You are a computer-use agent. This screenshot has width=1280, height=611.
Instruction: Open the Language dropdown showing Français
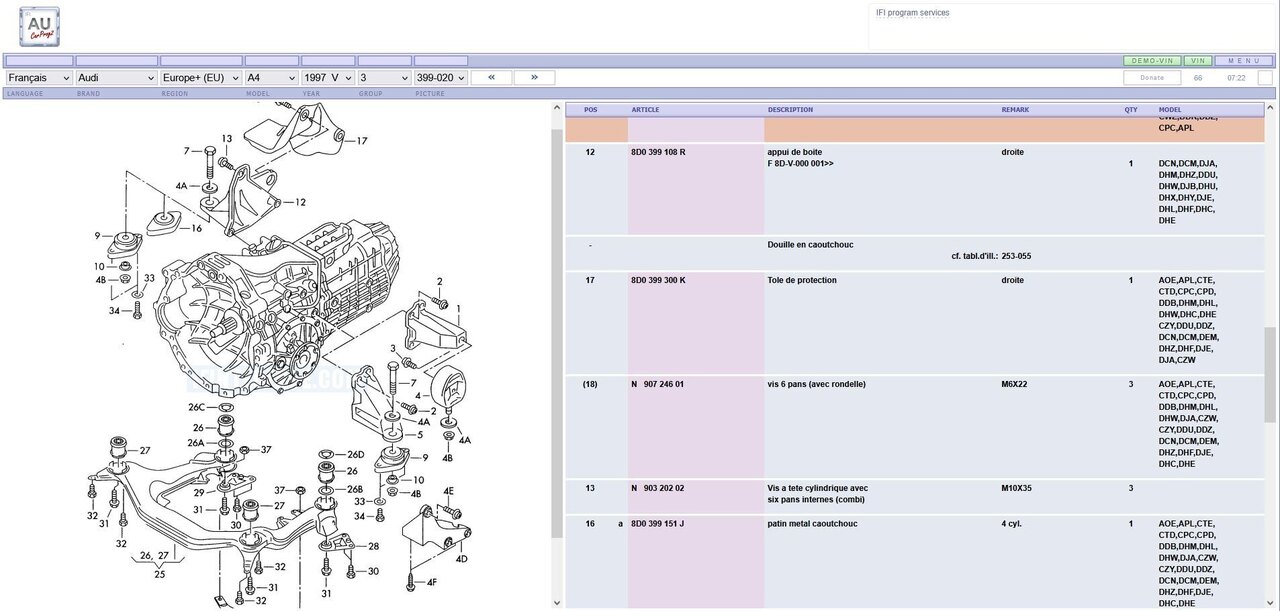[39, 77]
